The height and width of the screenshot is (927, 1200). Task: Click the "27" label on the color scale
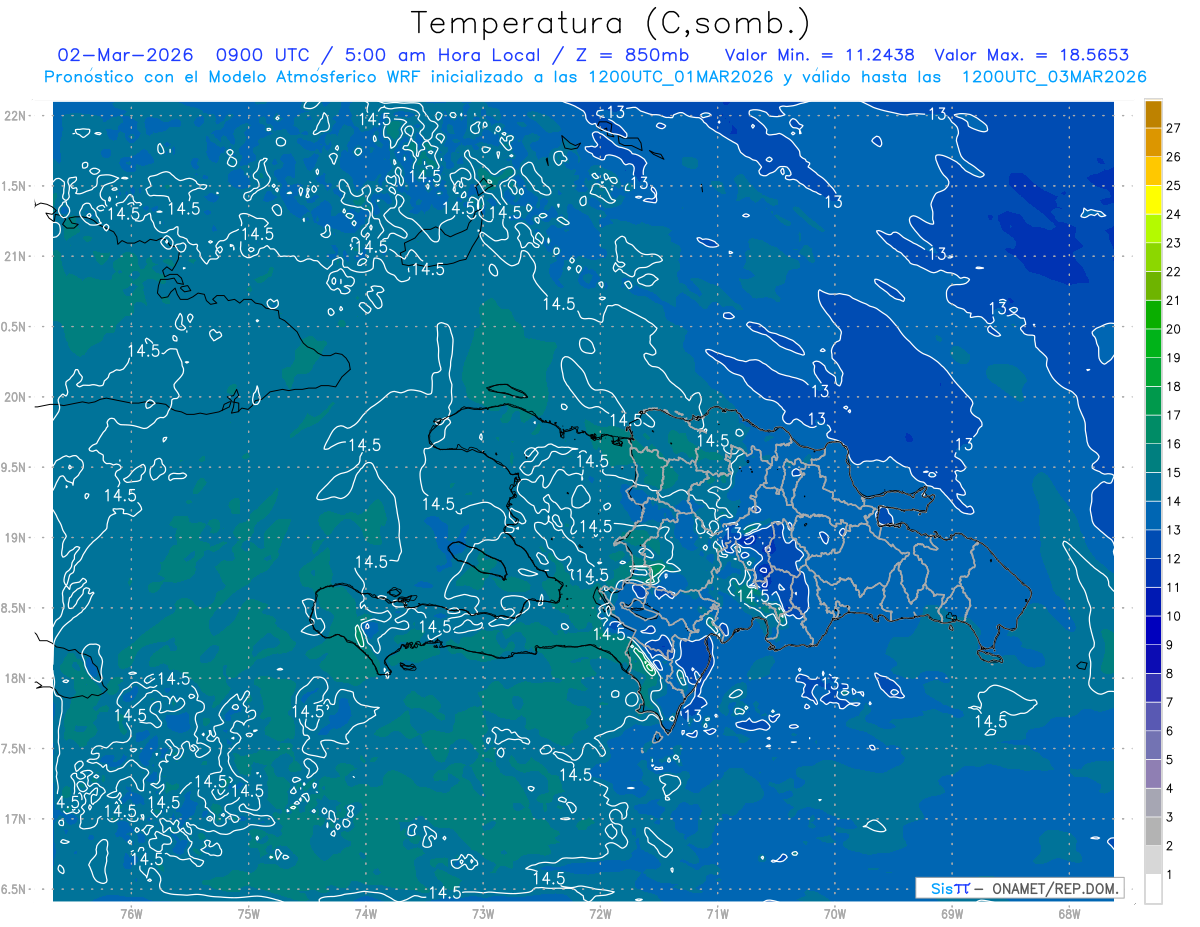click(x=1173, y=128)
